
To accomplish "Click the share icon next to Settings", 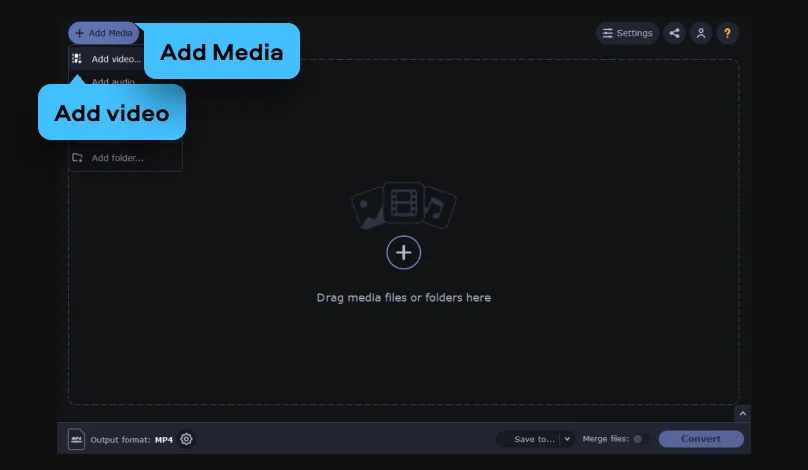I will 674,33.
